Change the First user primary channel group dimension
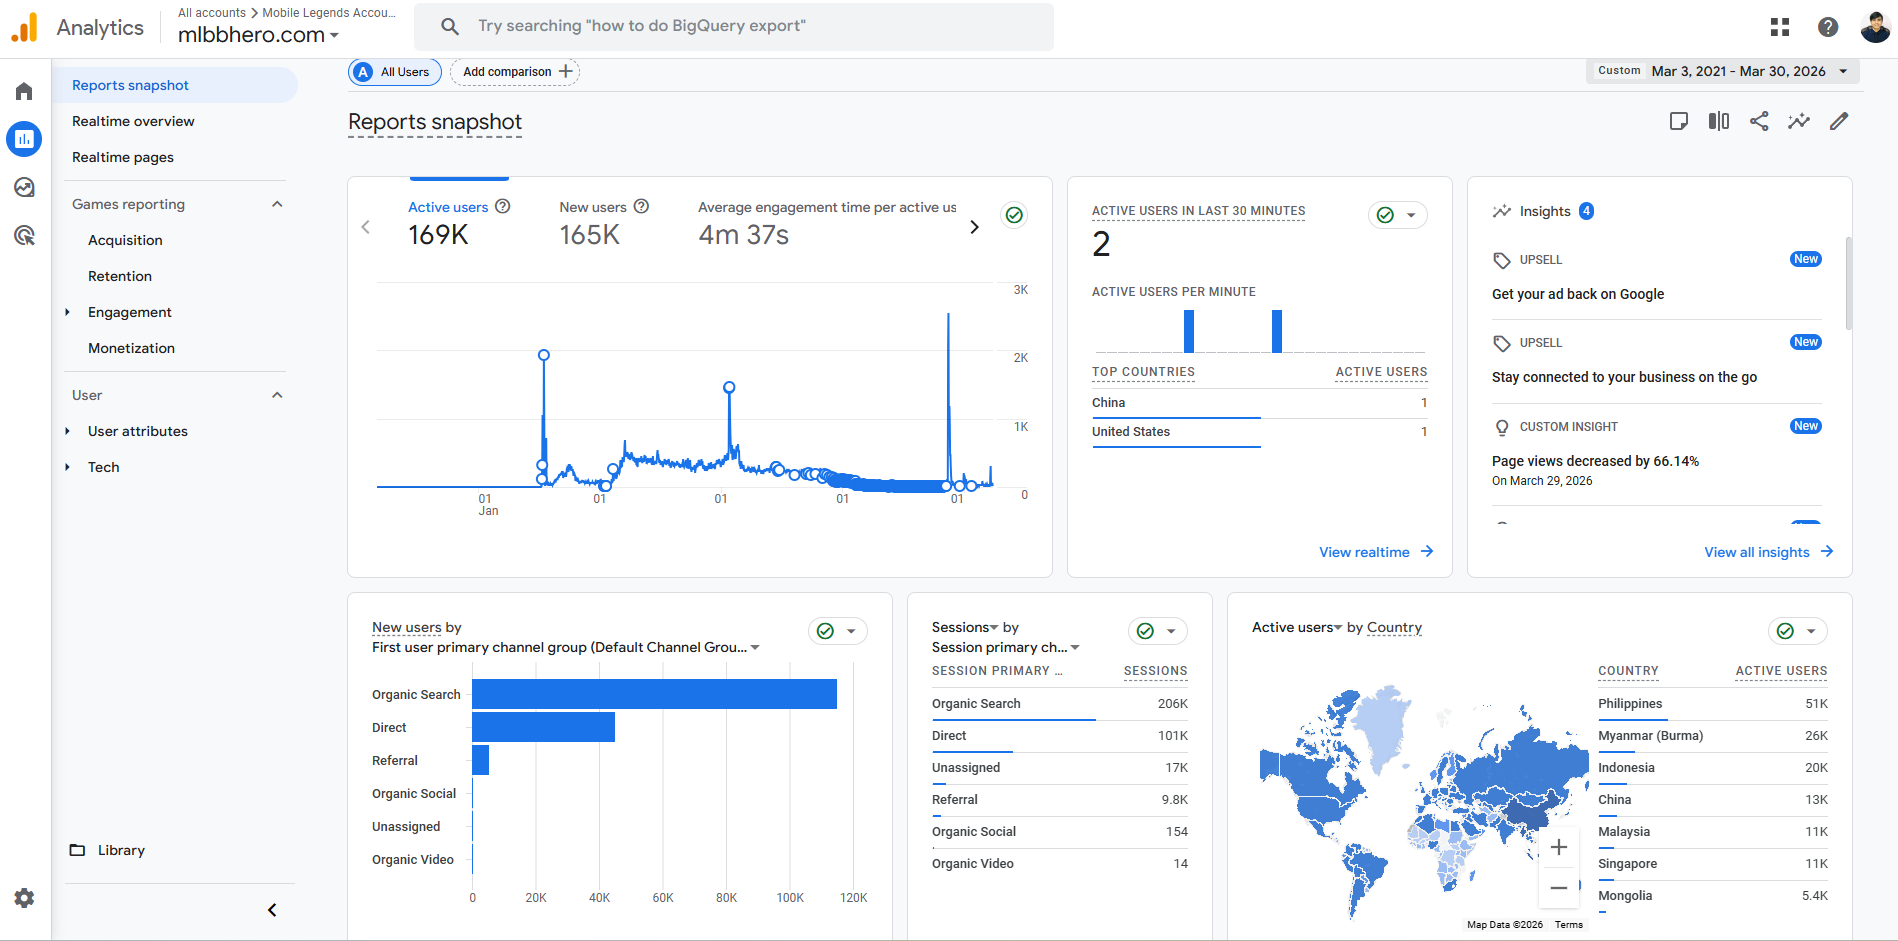The height and width of the screenshot is (941, 1898). (566, 647)
